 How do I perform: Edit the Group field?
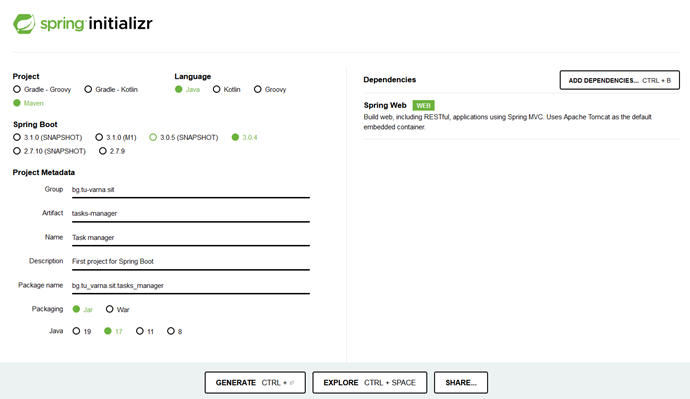191,190
